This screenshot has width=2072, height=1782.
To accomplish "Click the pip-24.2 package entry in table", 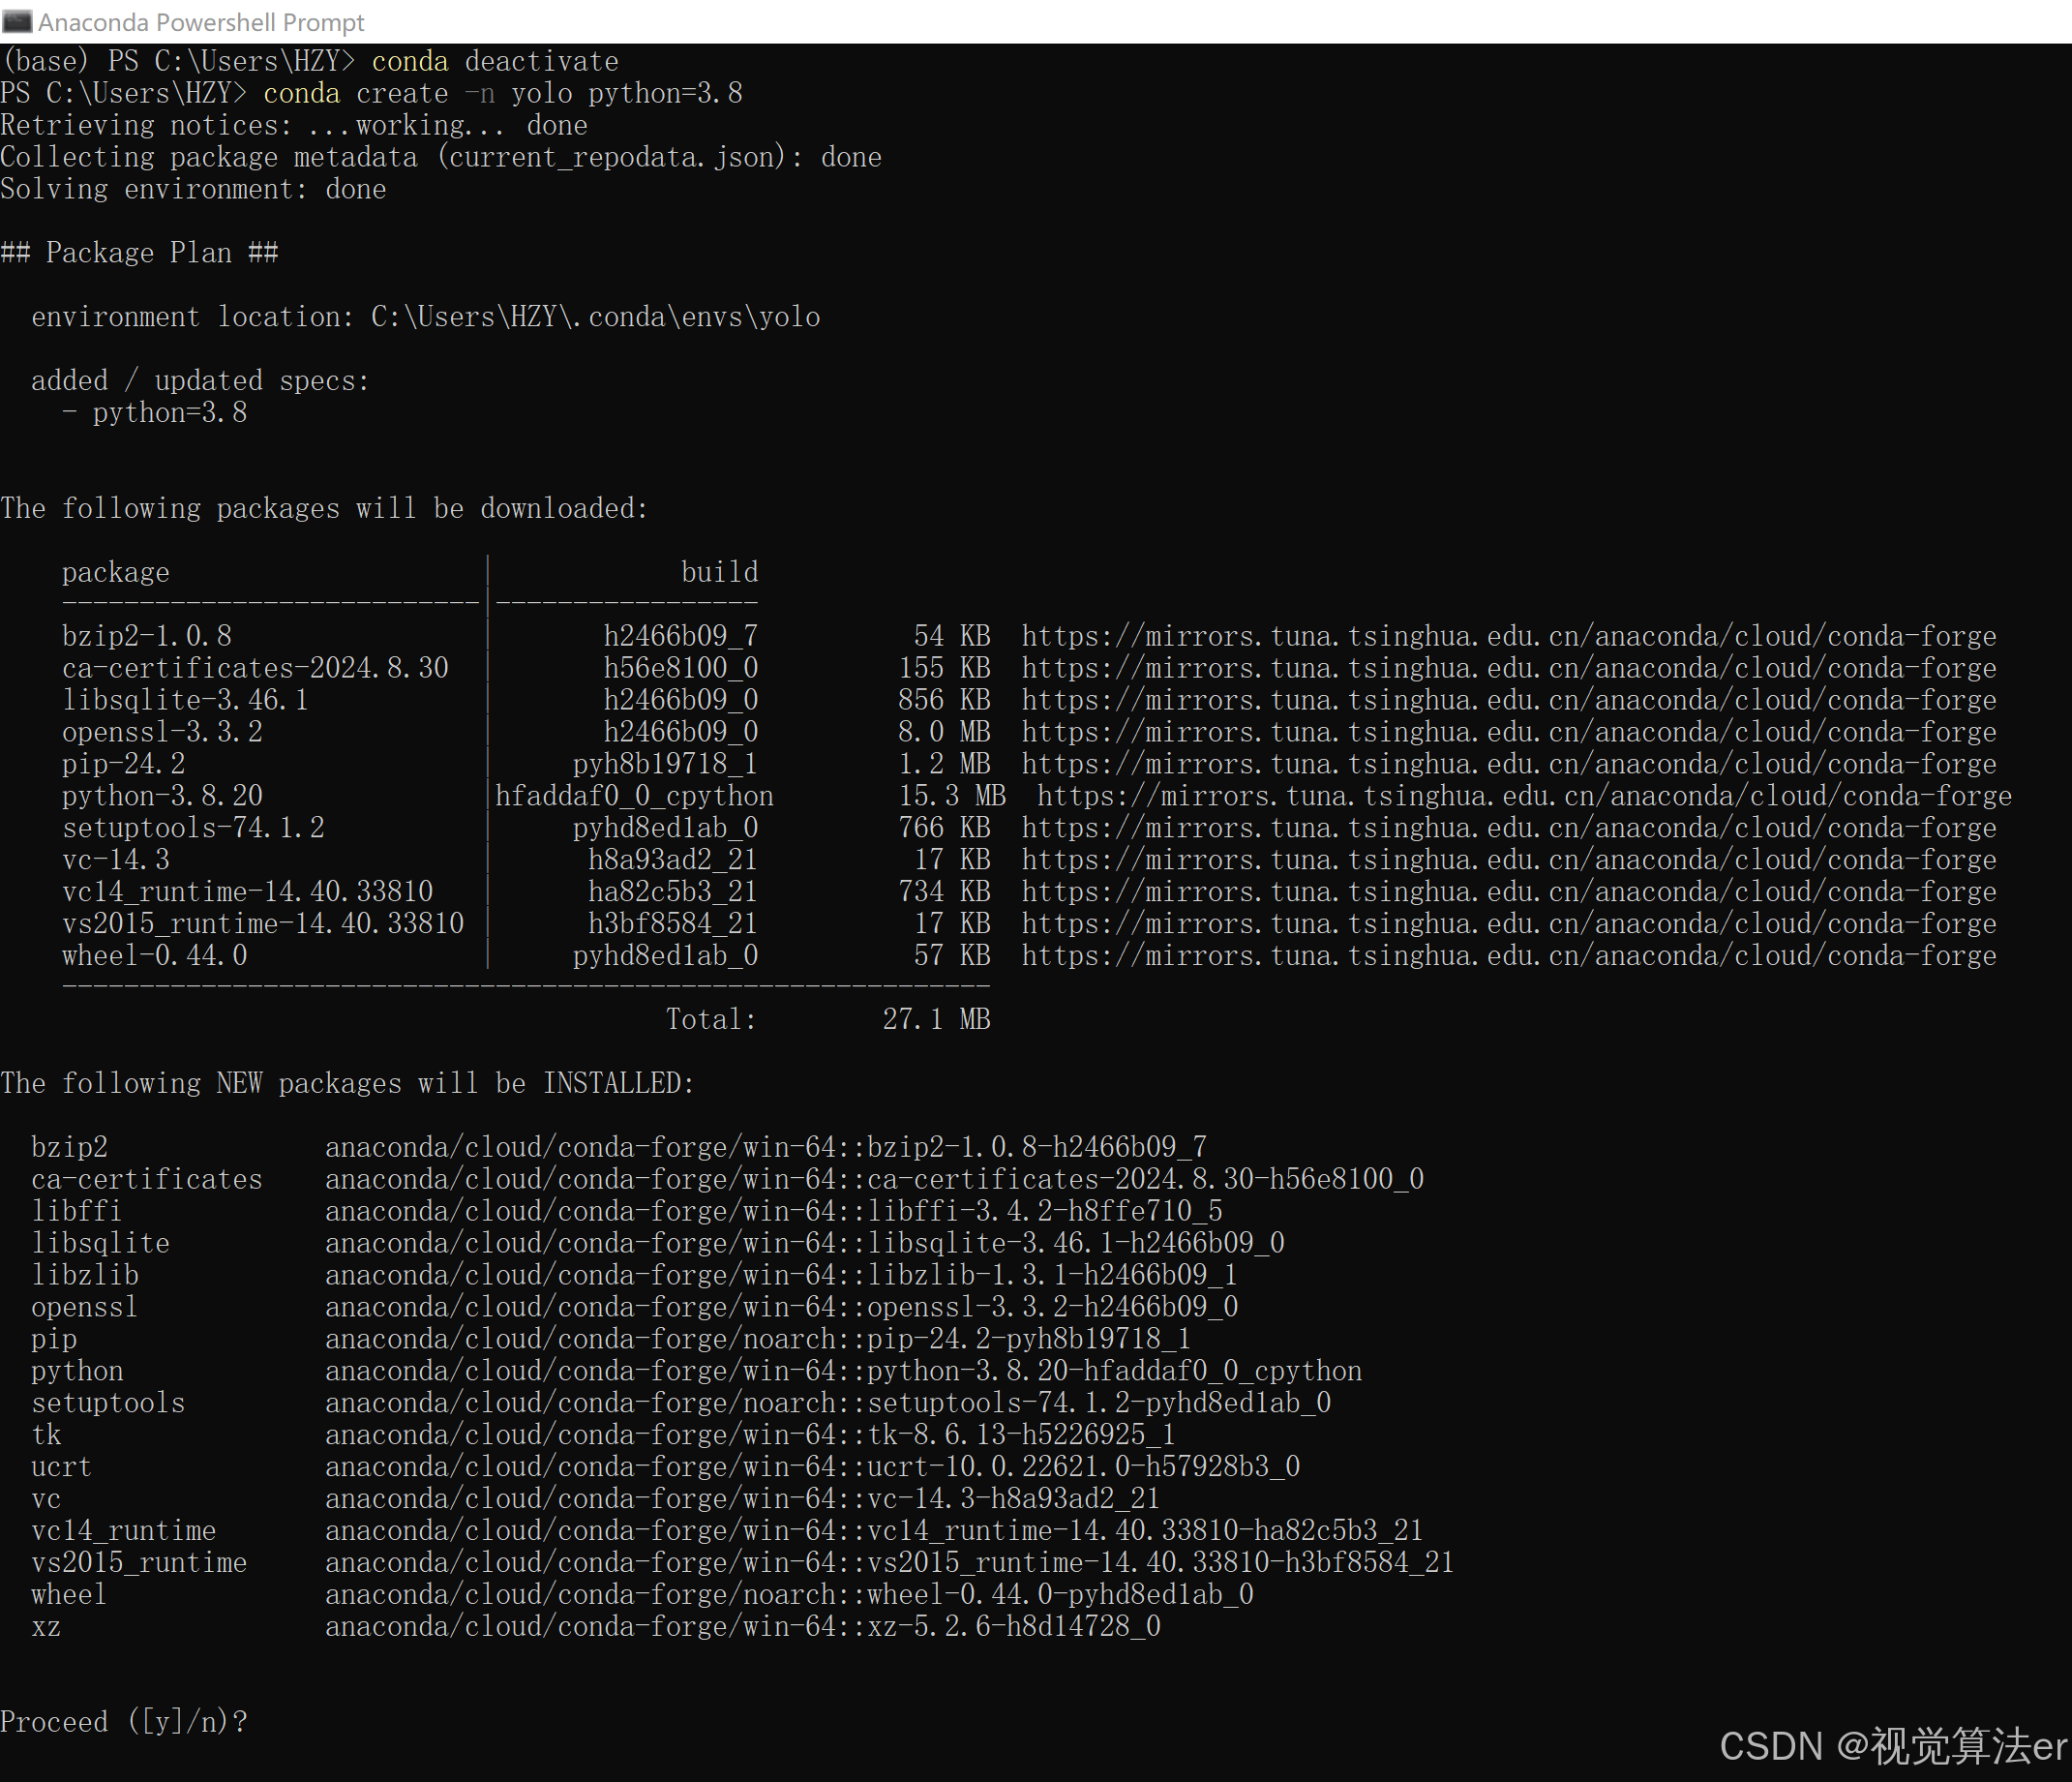I will [x=124, y=764].
